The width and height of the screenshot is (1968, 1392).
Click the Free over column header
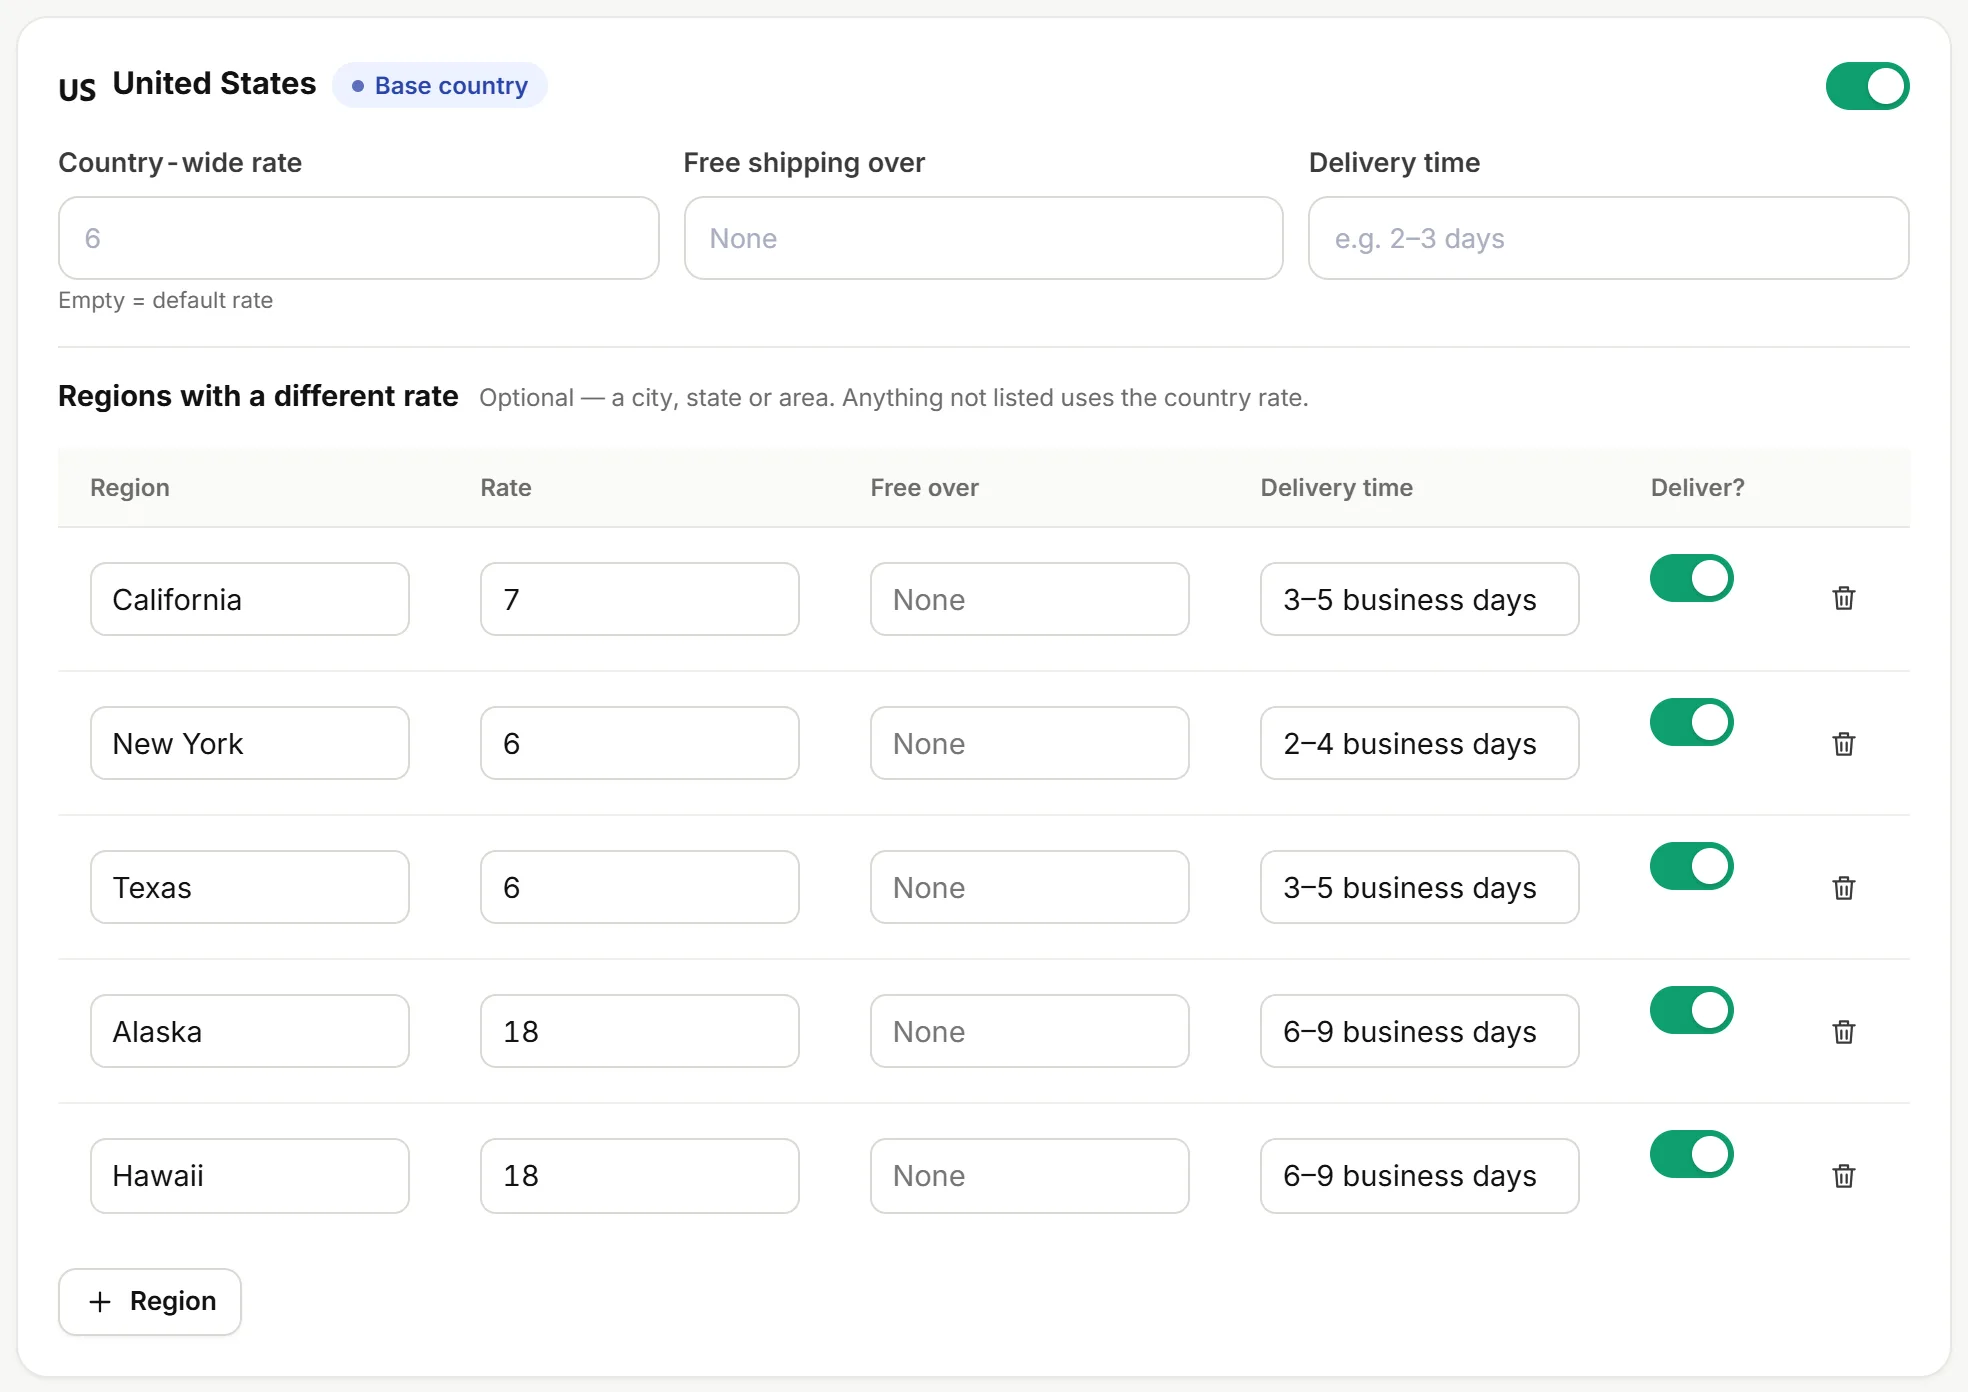(x=924, y=487)
